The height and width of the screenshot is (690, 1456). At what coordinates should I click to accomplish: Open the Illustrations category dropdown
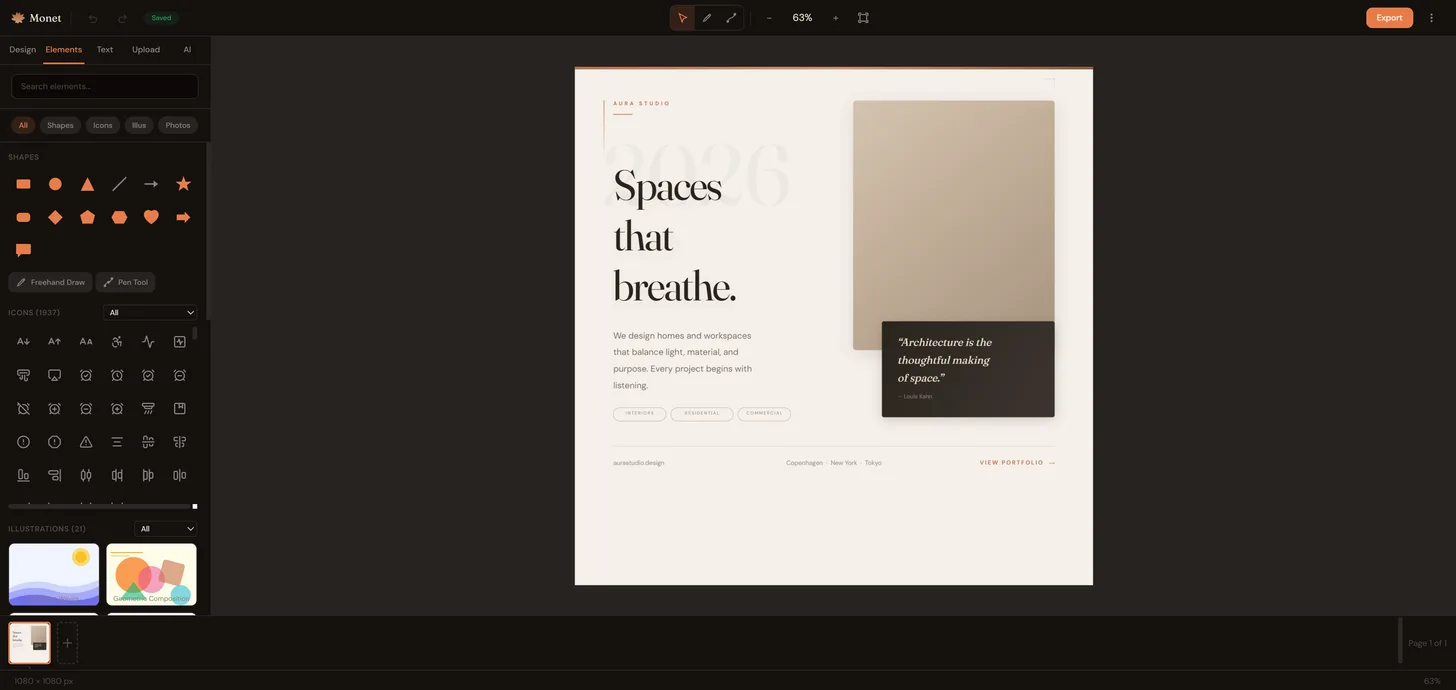click(165, 529)
